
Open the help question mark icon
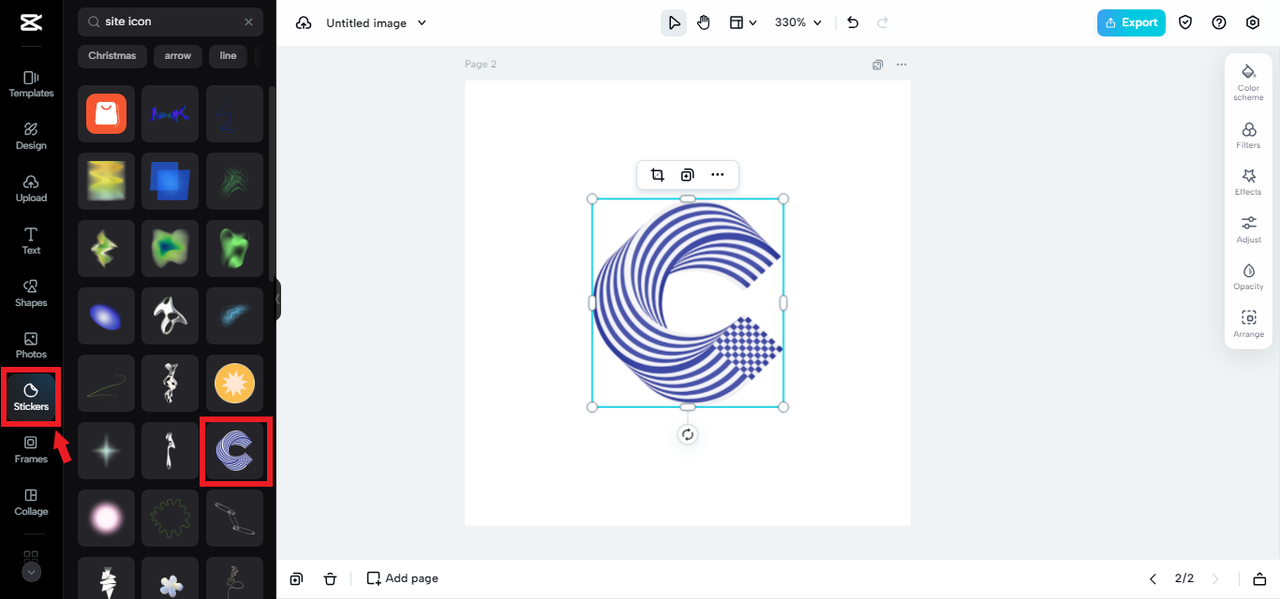coord(1219,23)
